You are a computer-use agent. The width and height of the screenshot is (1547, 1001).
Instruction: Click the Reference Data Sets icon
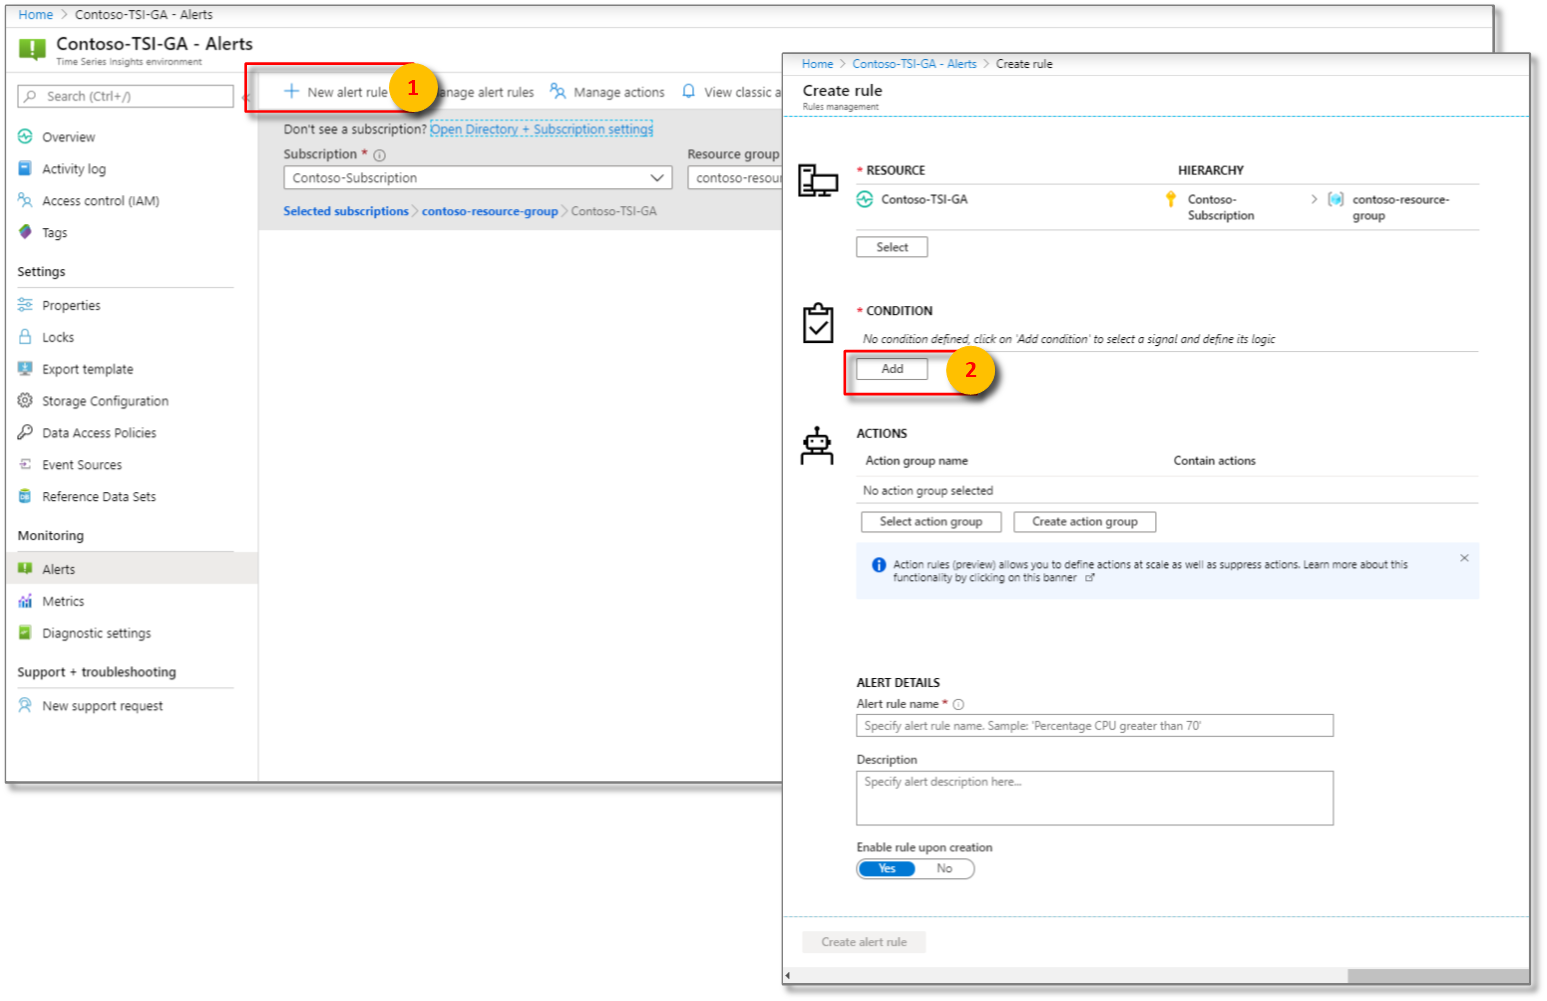(25, 496)
